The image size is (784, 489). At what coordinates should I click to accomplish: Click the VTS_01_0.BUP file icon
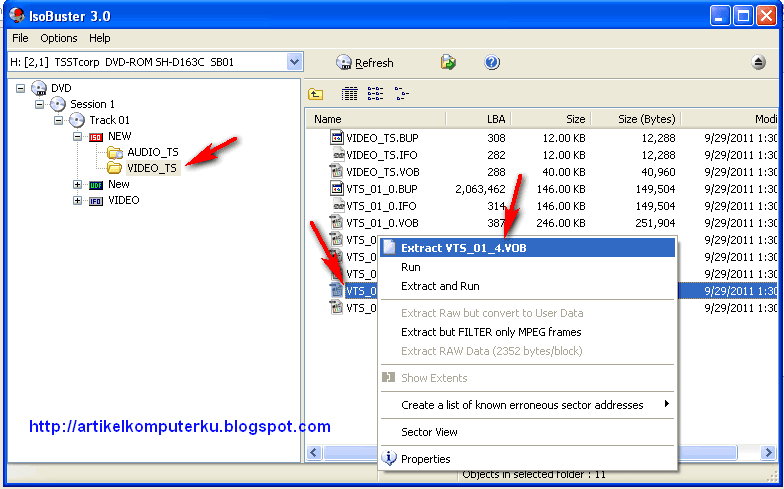coord(337,188)
